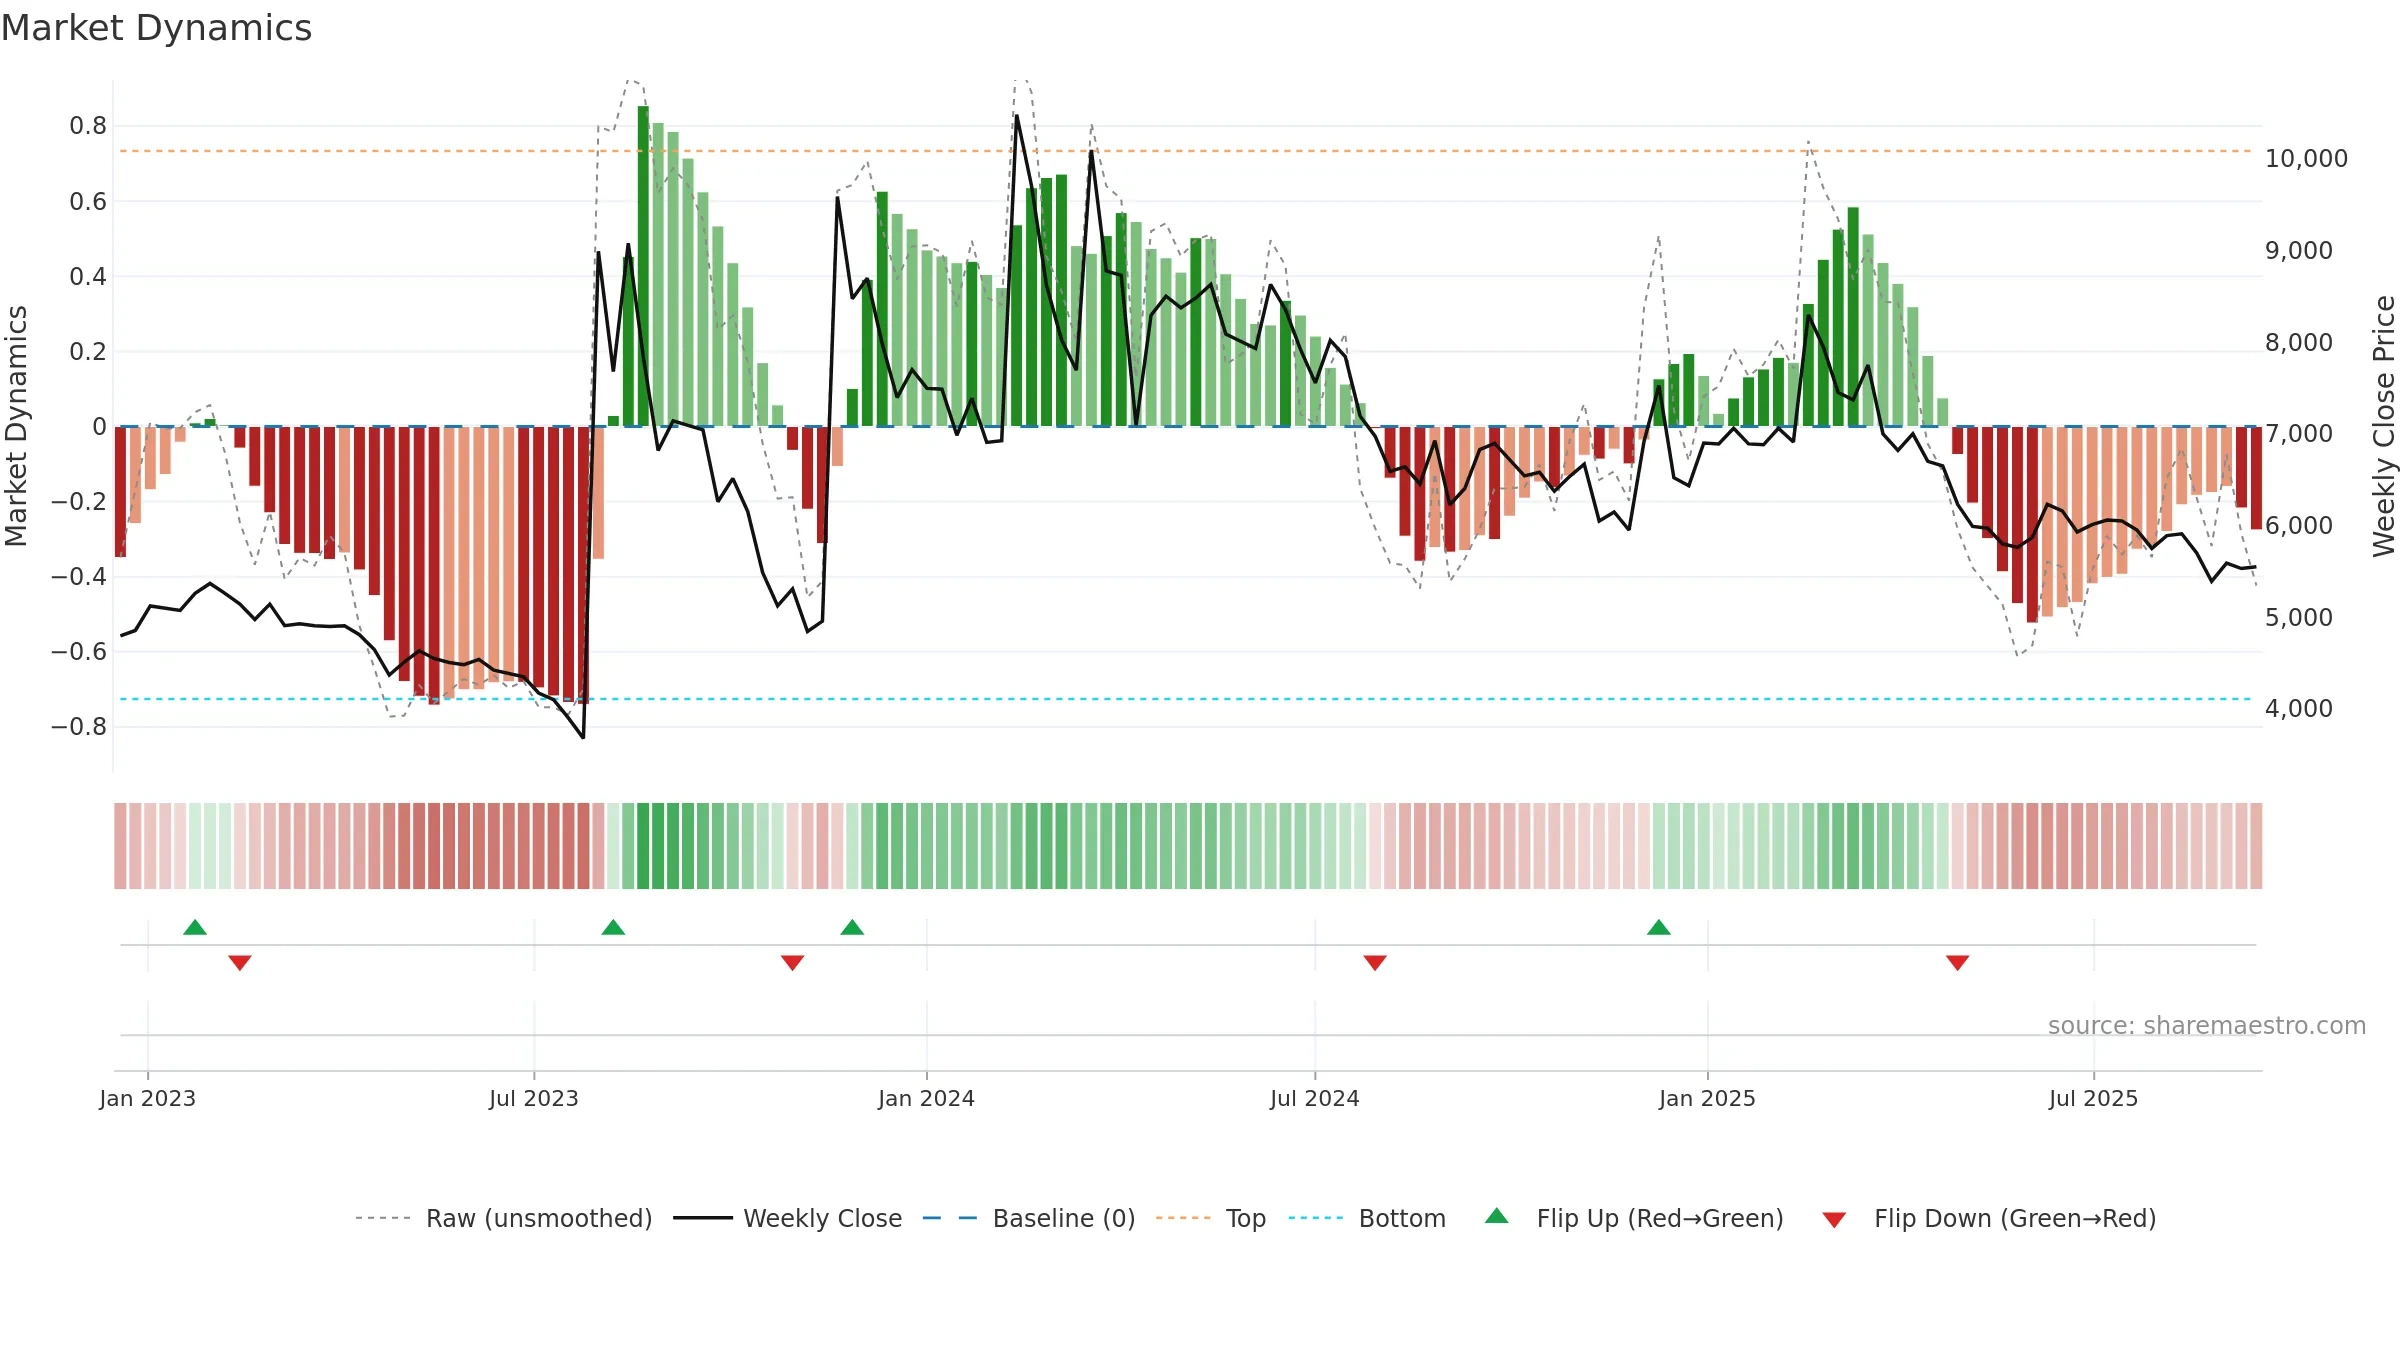The width and height of the screenshot is (2400, 1350).
Task: Click the −0.2 left axis tick
Action: click(79, 501)
